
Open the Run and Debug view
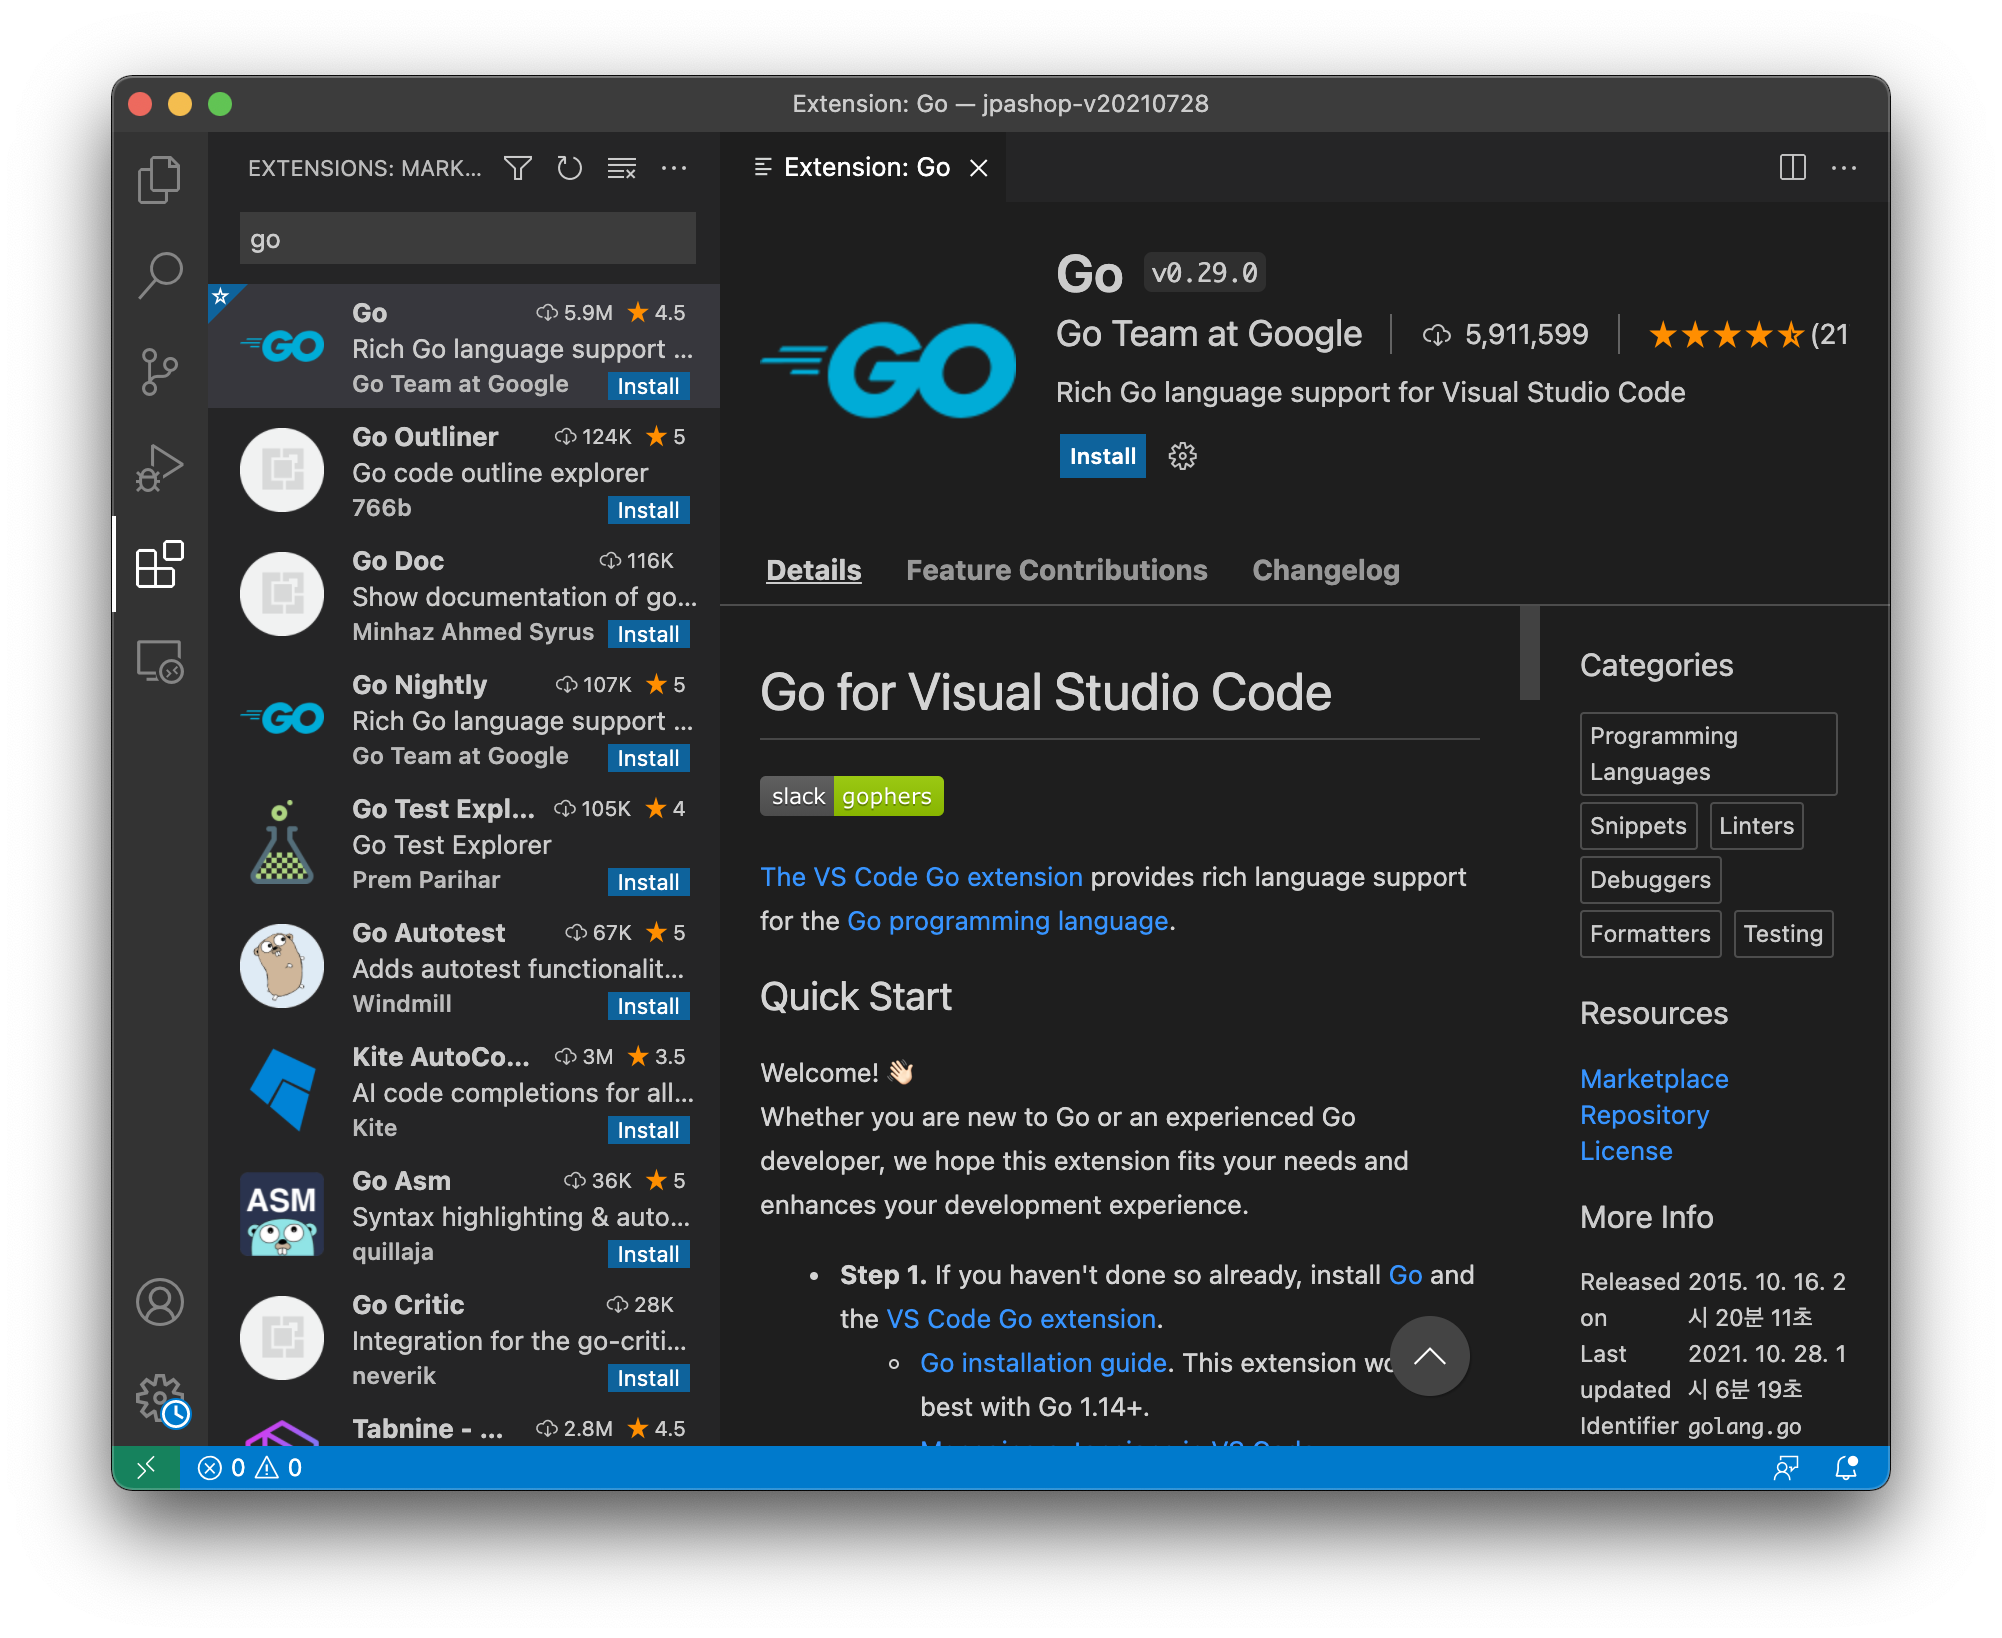[159, 467]
